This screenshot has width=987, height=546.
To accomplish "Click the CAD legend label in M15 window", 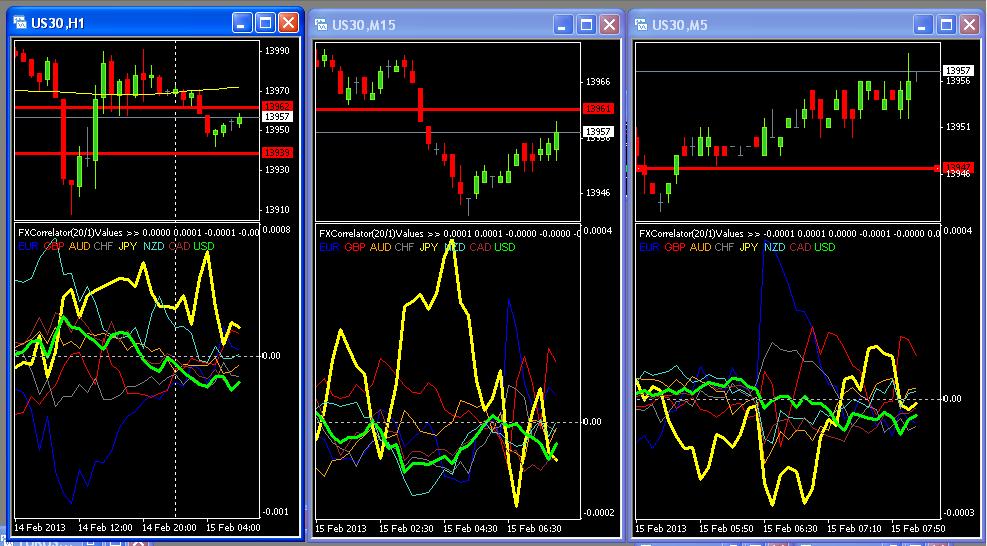I will (480, 247).
